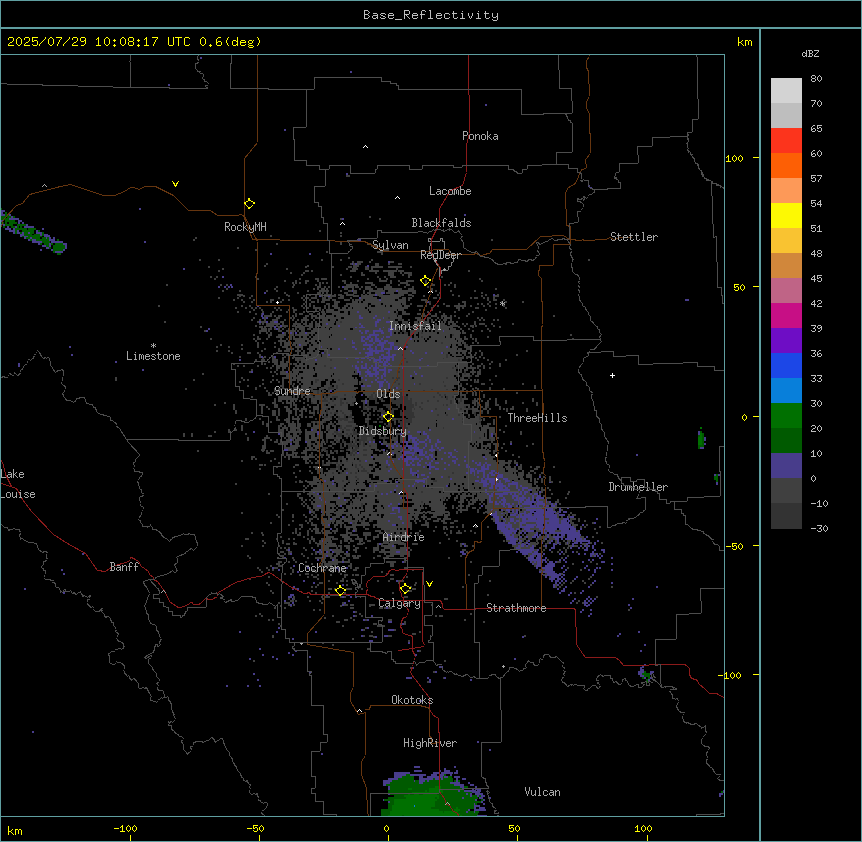The height and width of the screenshot is (842, 862).
Task: Select the light gray 70-80 dBZ swatch
Action: tap(786, 91)
